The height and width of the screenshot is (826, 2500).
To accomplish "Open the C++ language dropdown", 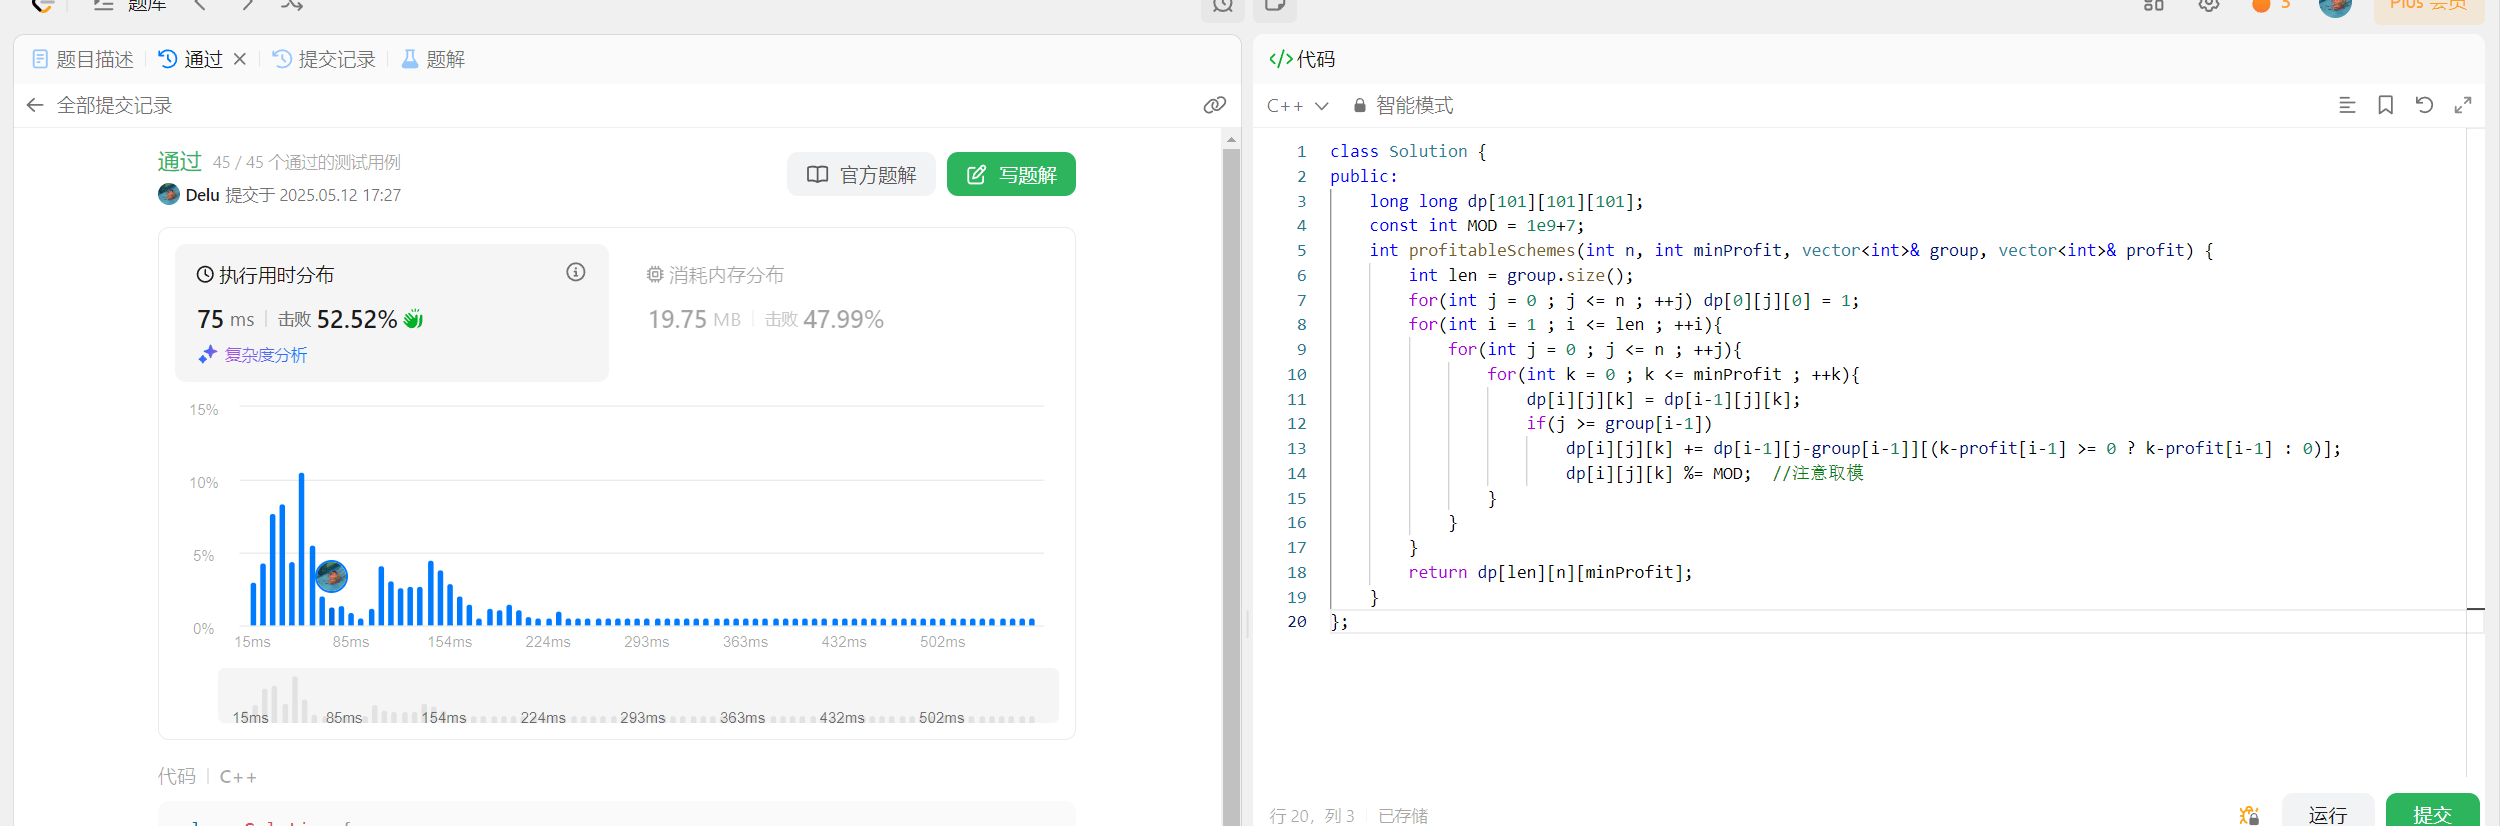I will point(1297,105).
